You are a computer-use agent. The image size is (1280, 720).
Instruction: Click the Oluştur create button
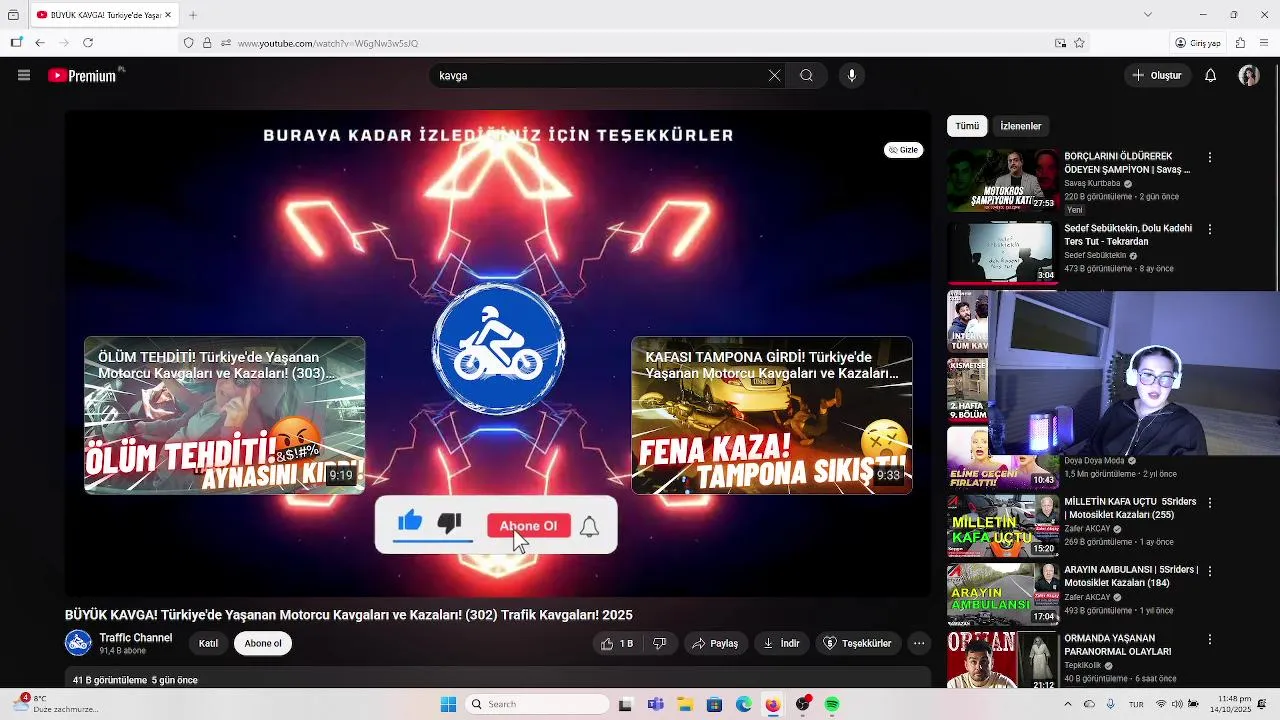pos(1157,75)
